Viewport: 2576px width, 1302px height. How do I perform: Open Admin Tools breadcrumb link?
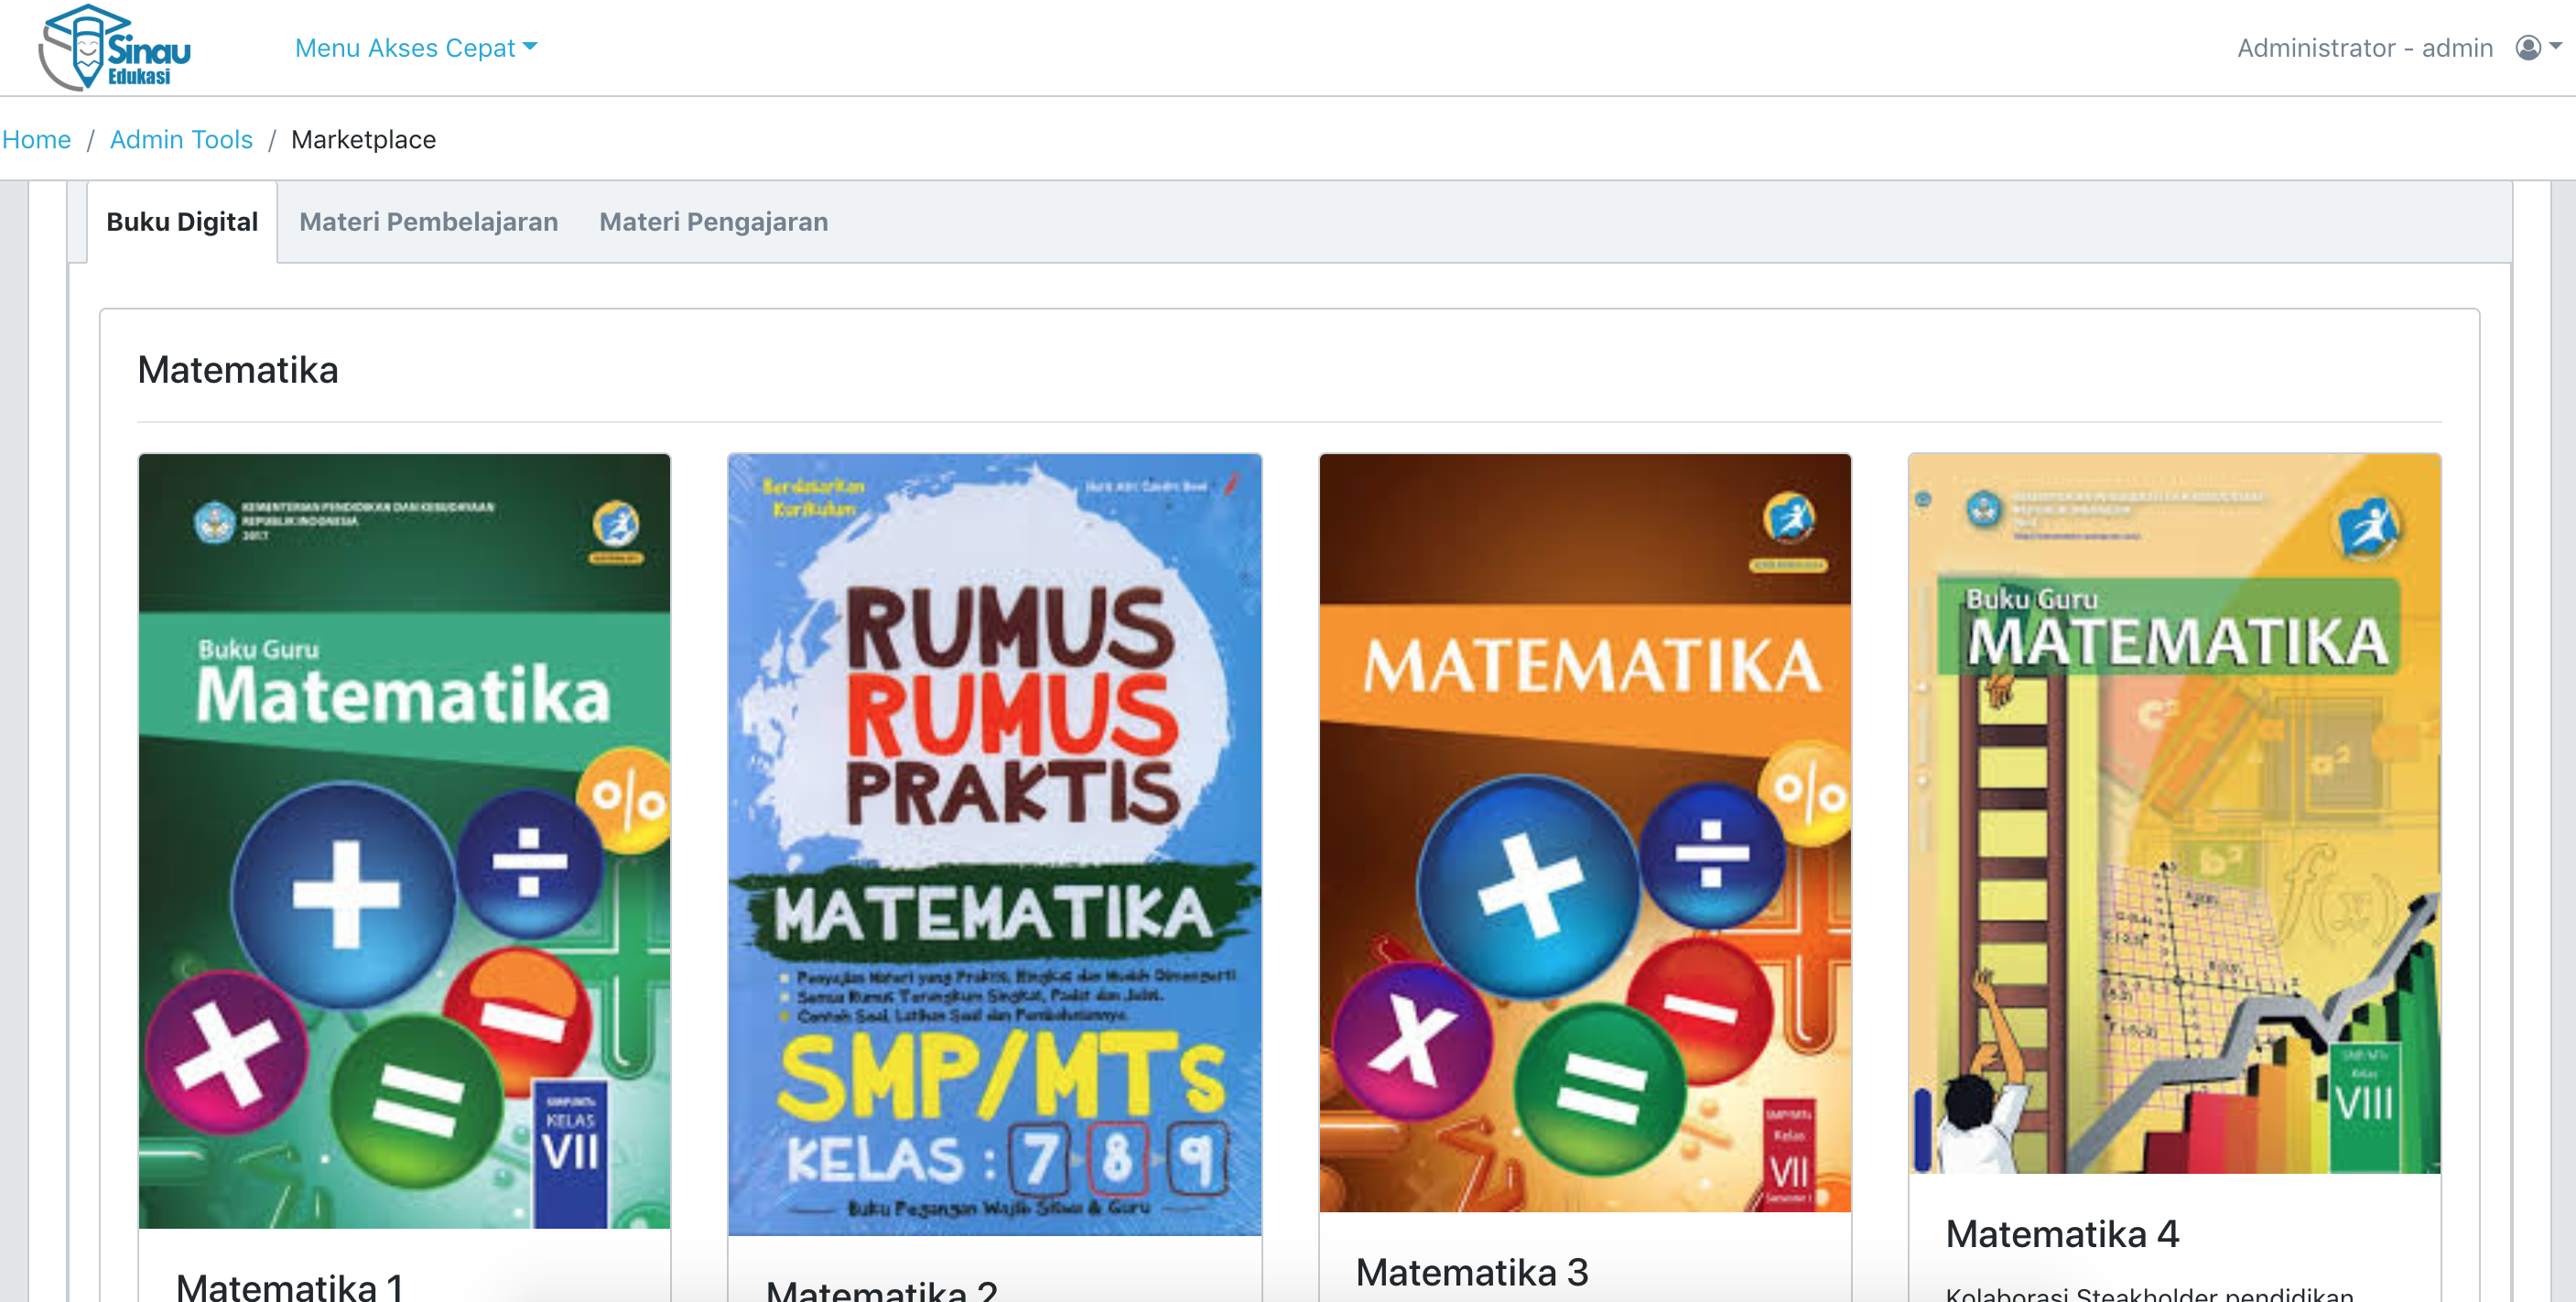pos(181,139)
